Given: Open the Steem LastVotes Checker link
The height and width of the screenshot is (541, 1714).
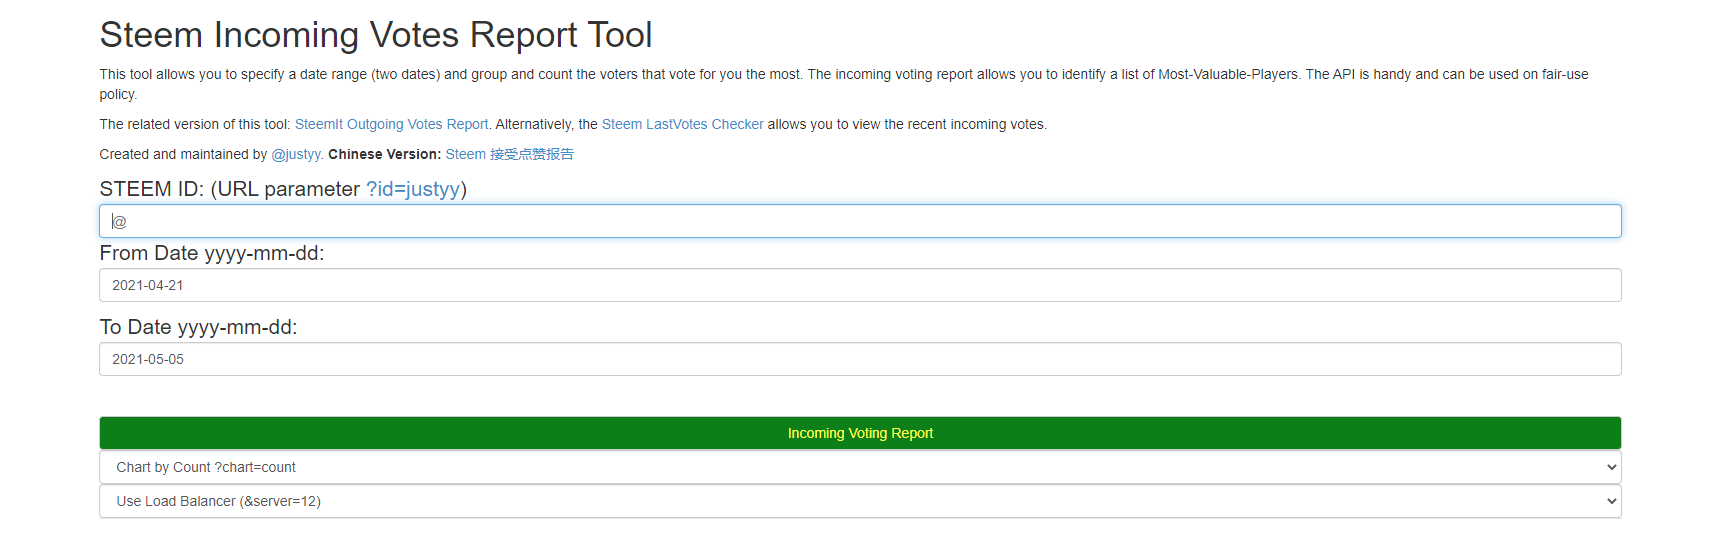Looking at the screenshot, I should 682,124.
